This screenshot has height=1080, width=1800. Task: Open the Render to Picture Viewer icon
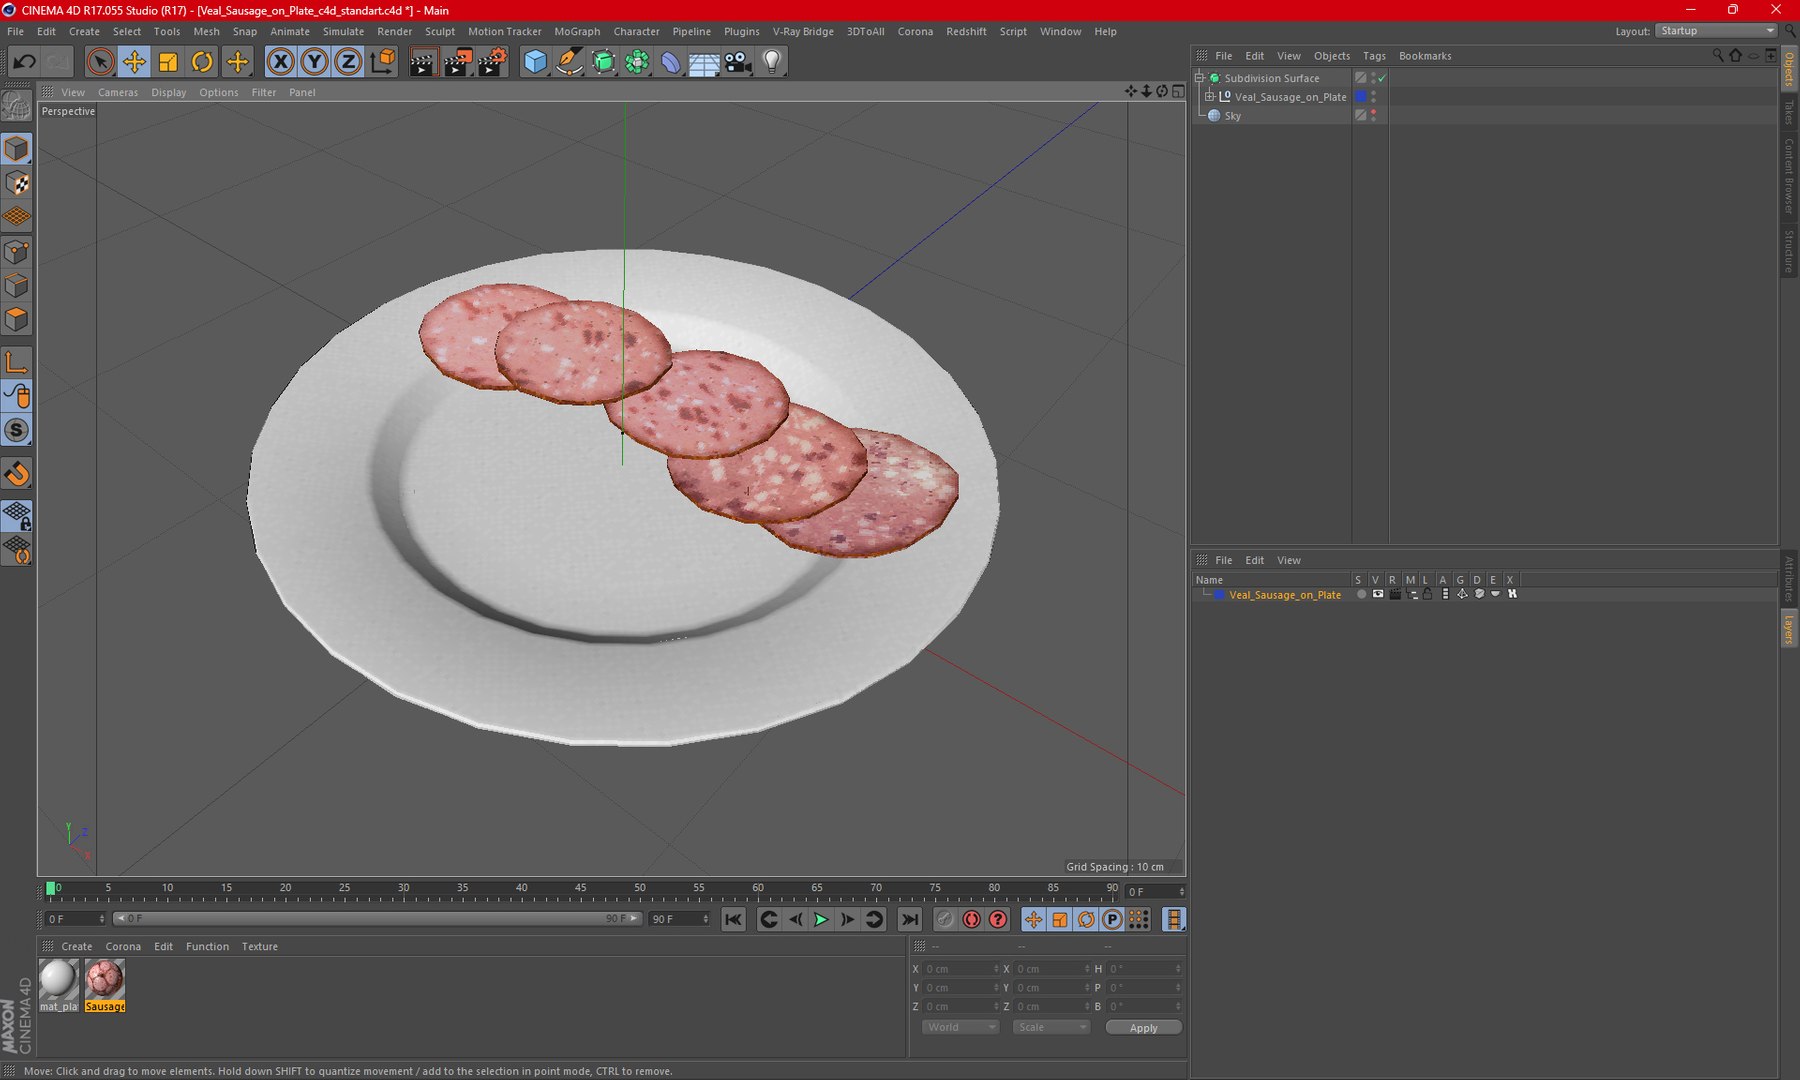tap(457, 62)
